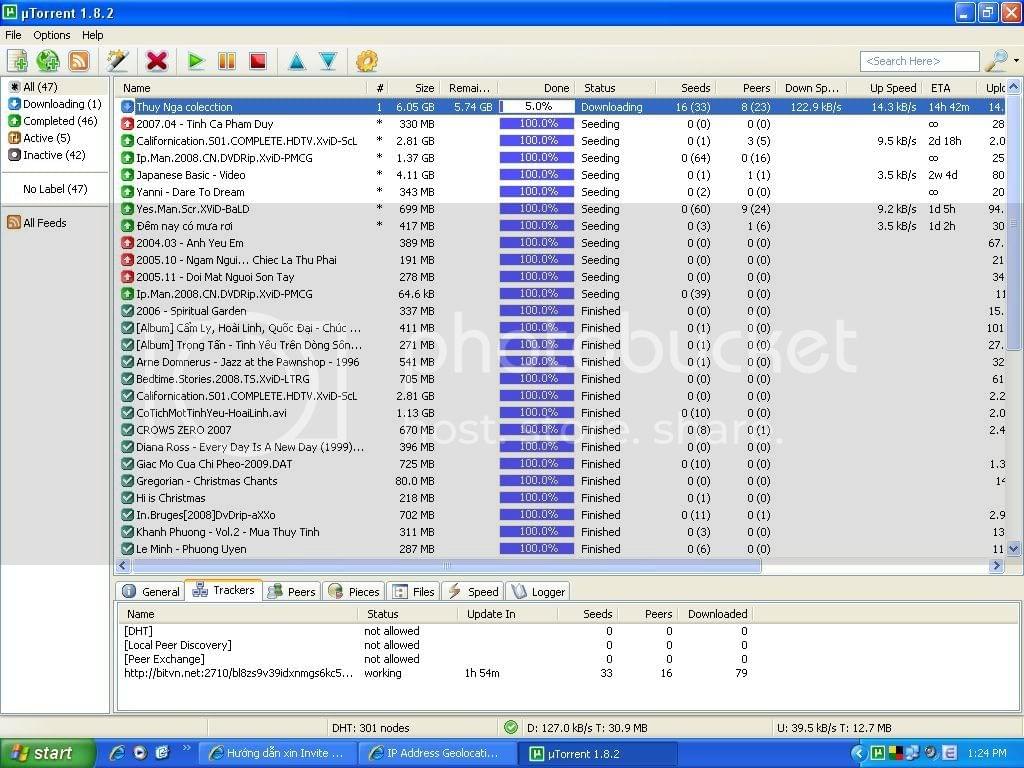The width and height of the screenshot is (1024, 768).
Task: Select the CROWS ZERO 2007 torrent
Action: tap(562, 430)
